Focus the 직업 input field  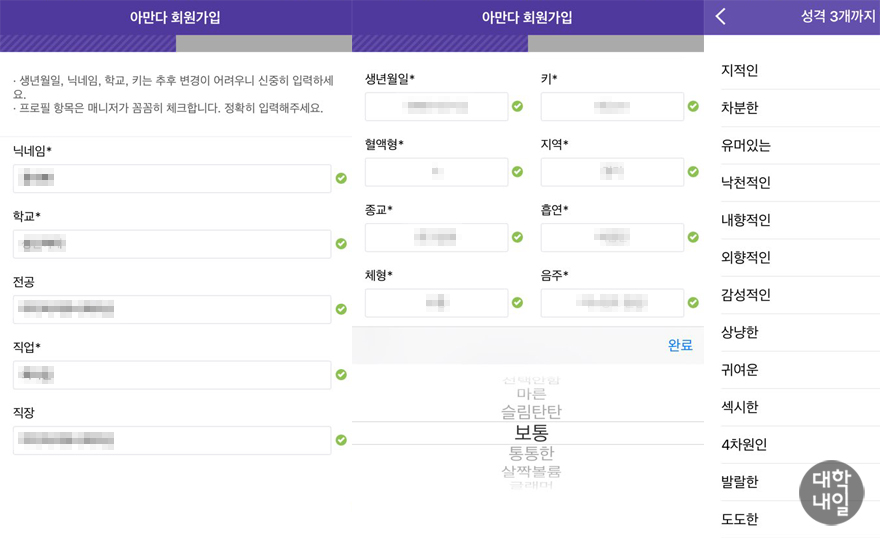pyautogui.click(x=172, y=375)
